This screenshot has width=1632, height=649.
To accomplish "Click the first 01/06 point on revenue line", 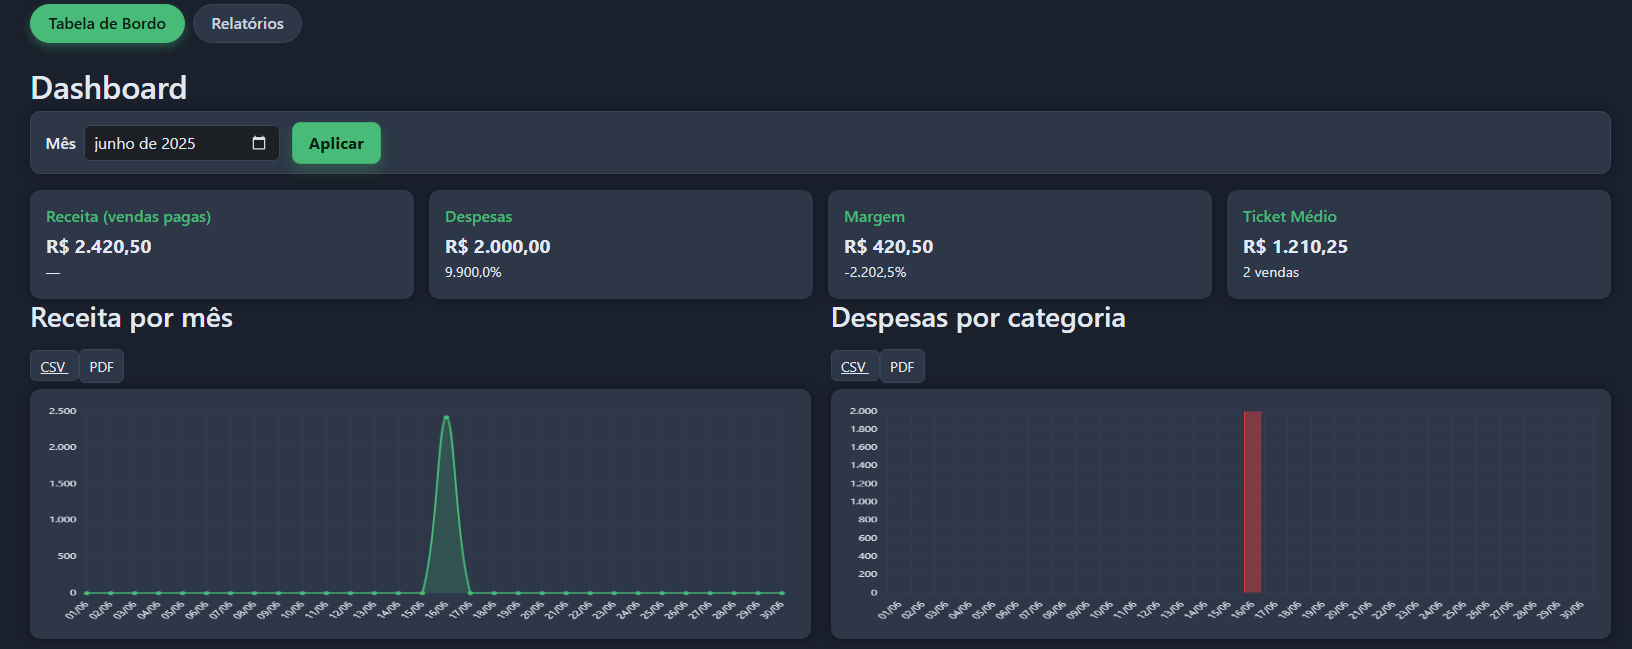I will pyautogui.click(x=87, y=593).
